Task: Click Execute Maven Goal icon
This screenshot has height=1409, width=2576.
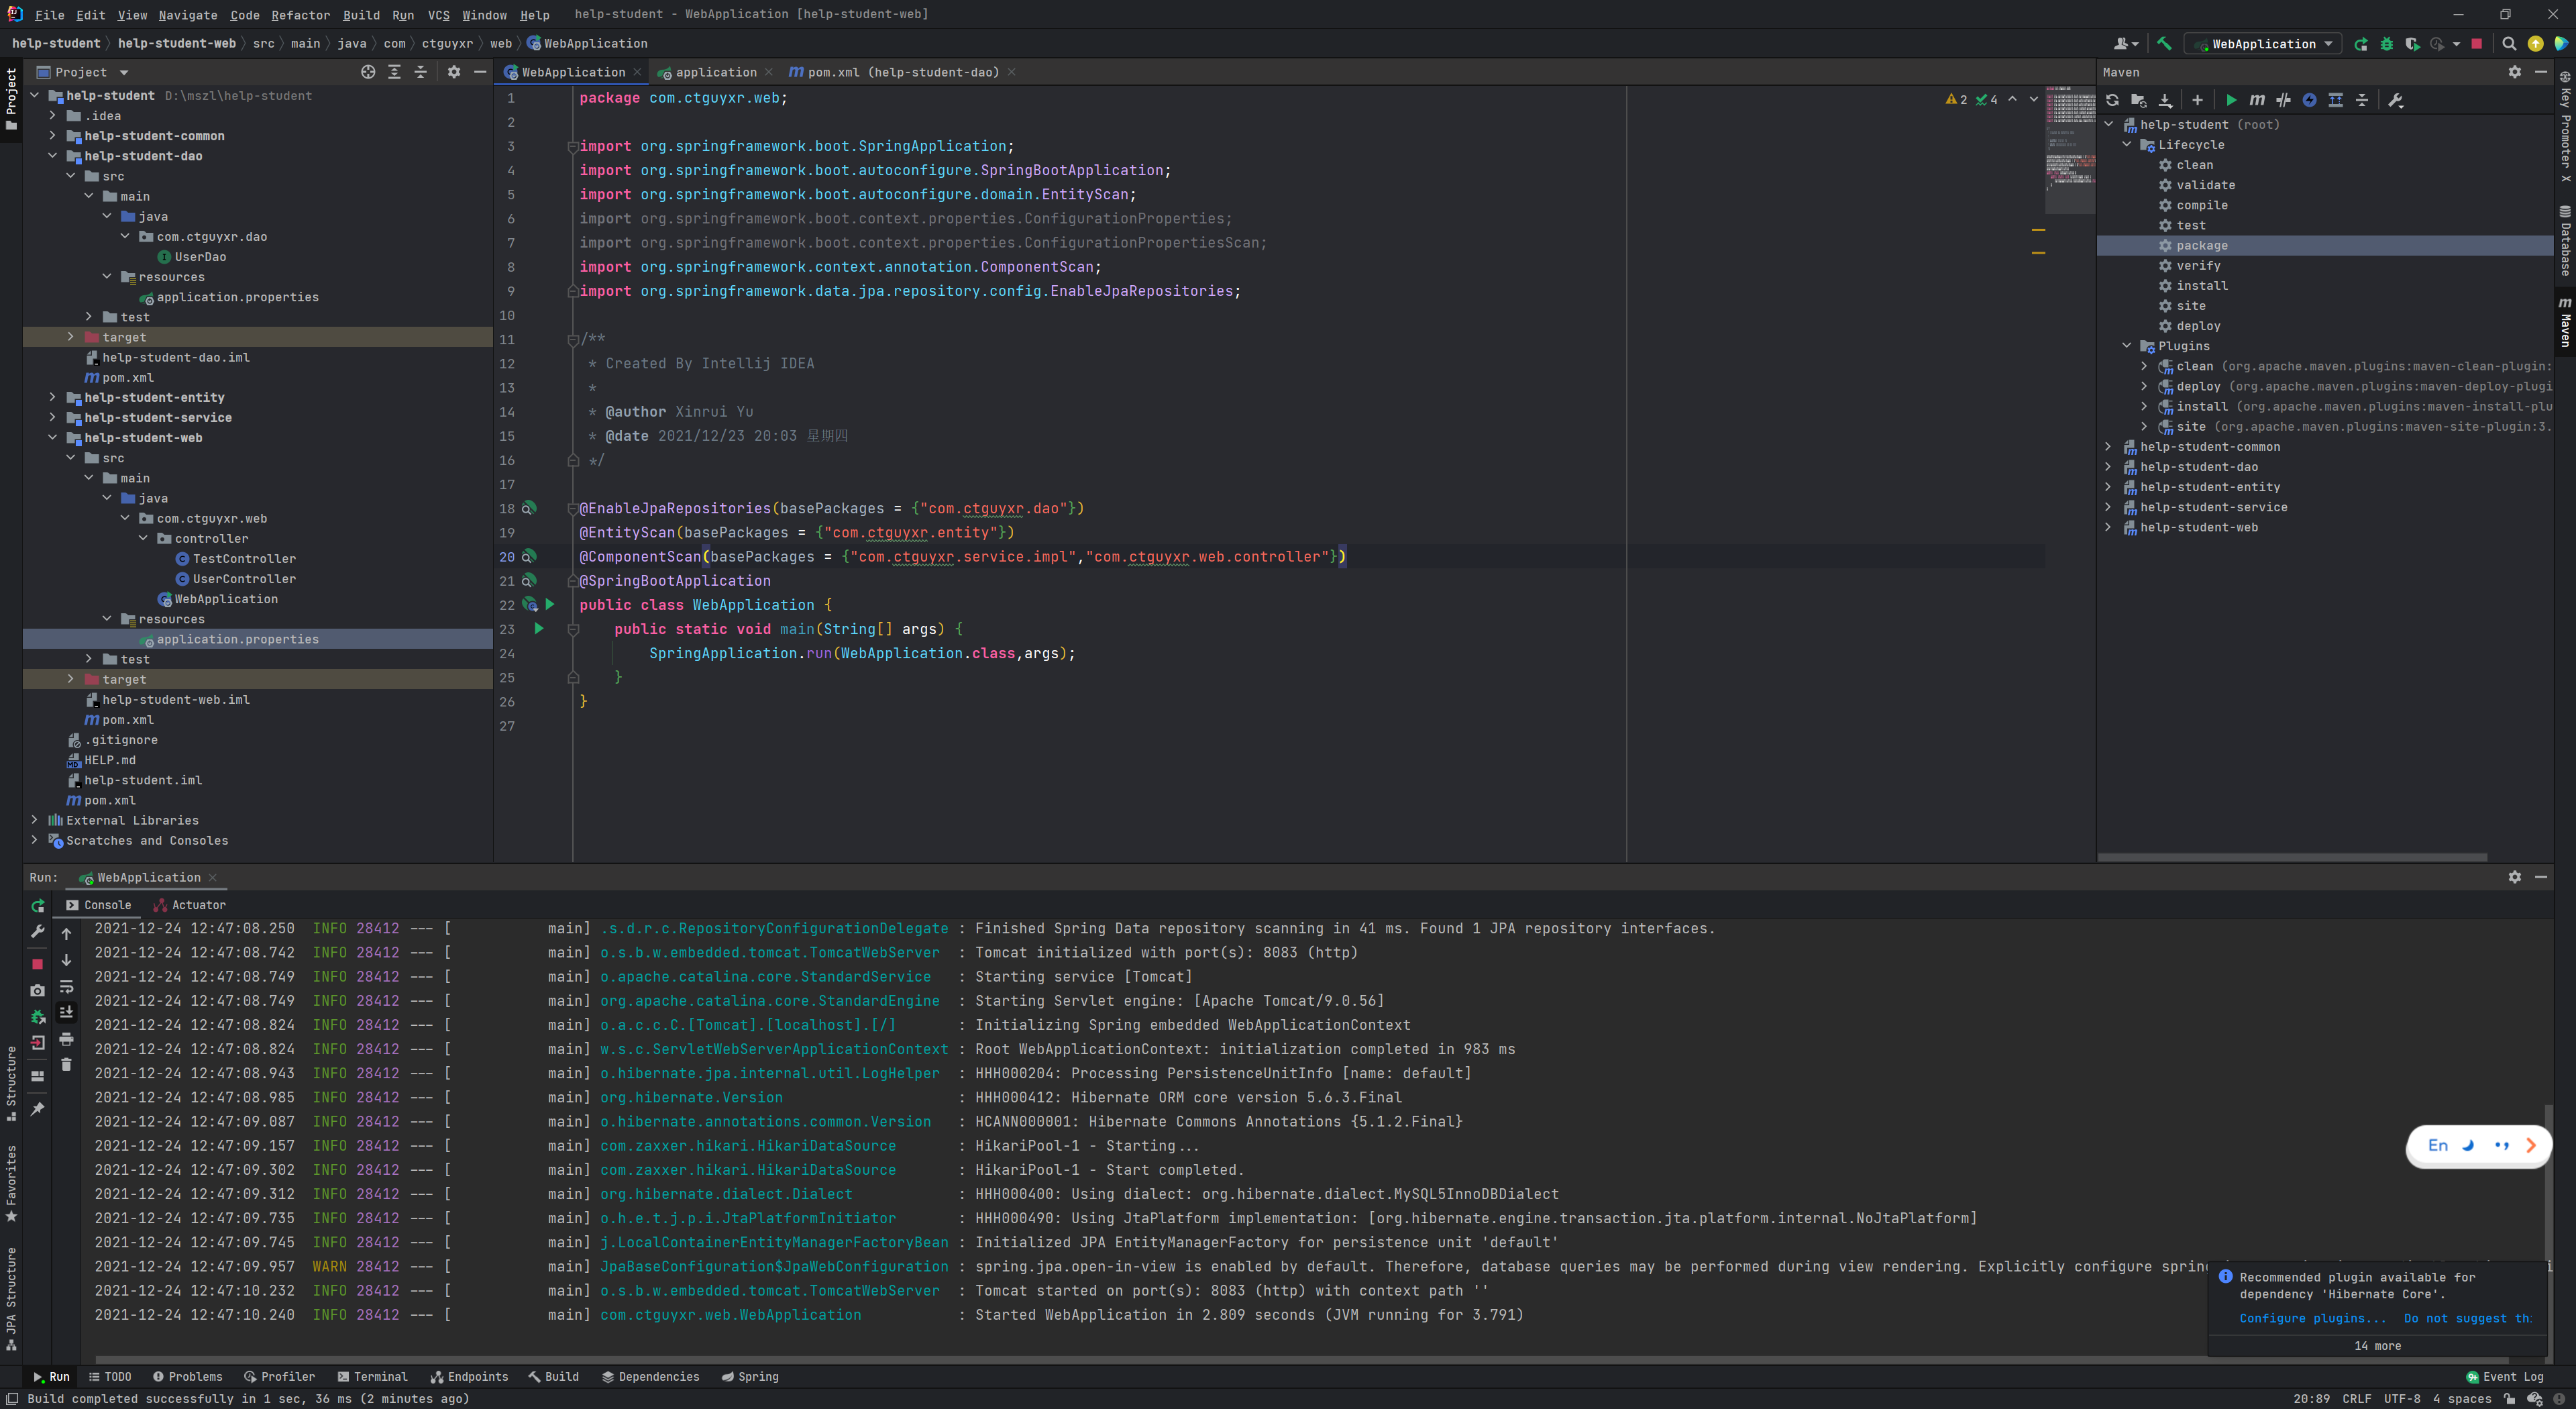Action: (2257, 100)
